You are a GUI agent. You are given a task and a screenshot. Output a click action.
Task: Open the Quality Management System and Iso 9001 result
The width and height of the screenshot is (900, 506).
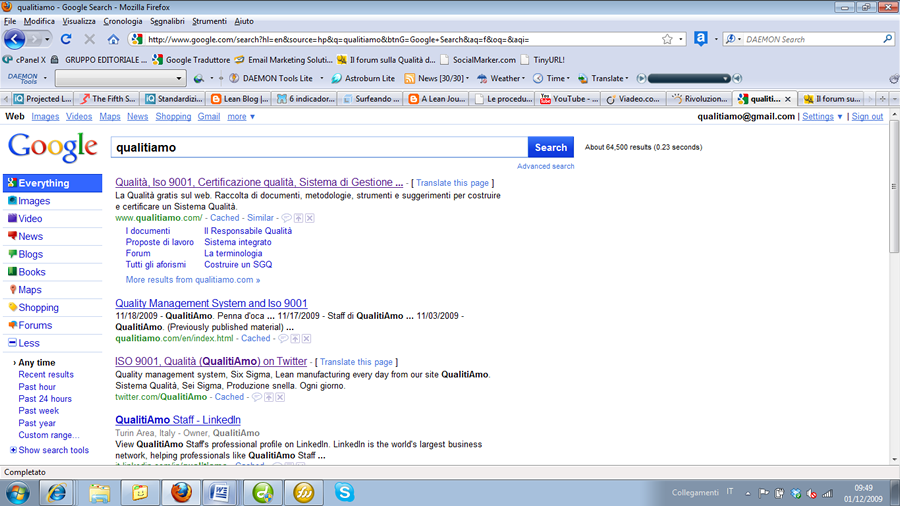tap(211, 303)
